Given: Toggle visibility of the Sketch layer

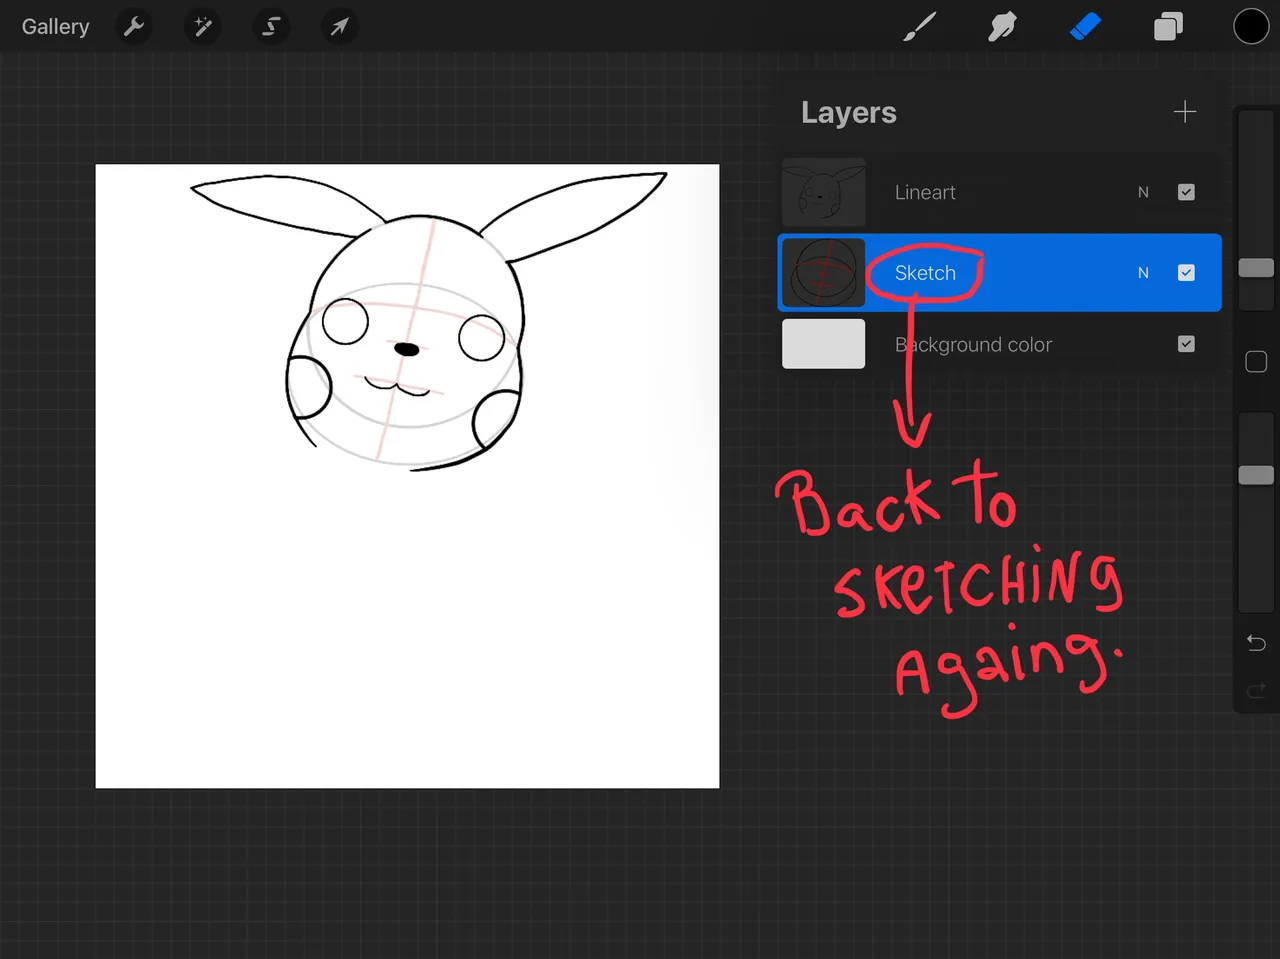Looking at the screenshot, I should pyautogui.click(x=1186, y=273).
